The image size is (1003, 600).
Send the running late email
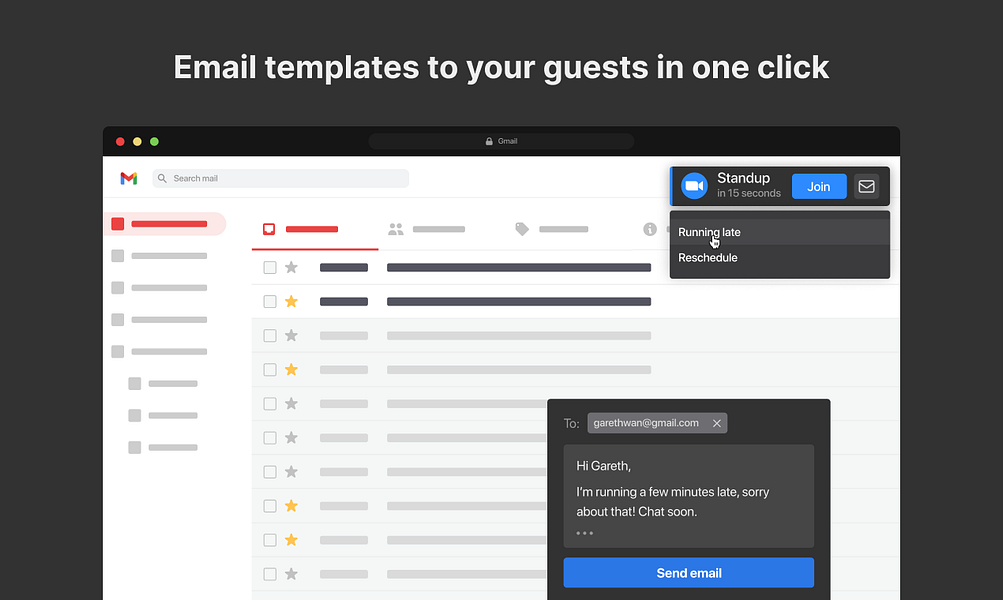688,572
